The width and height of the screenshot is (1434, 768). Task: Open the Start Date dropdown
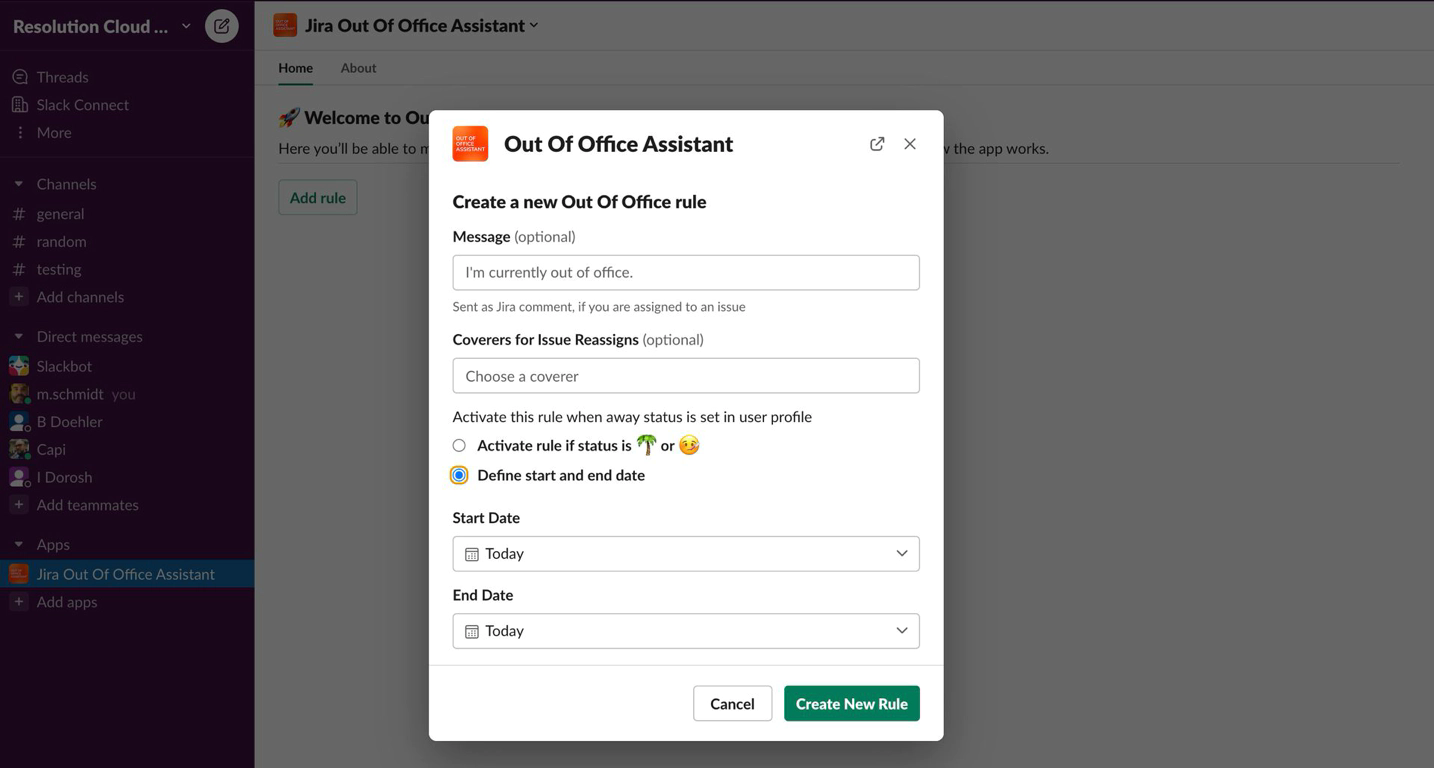[x=686, y=554]
